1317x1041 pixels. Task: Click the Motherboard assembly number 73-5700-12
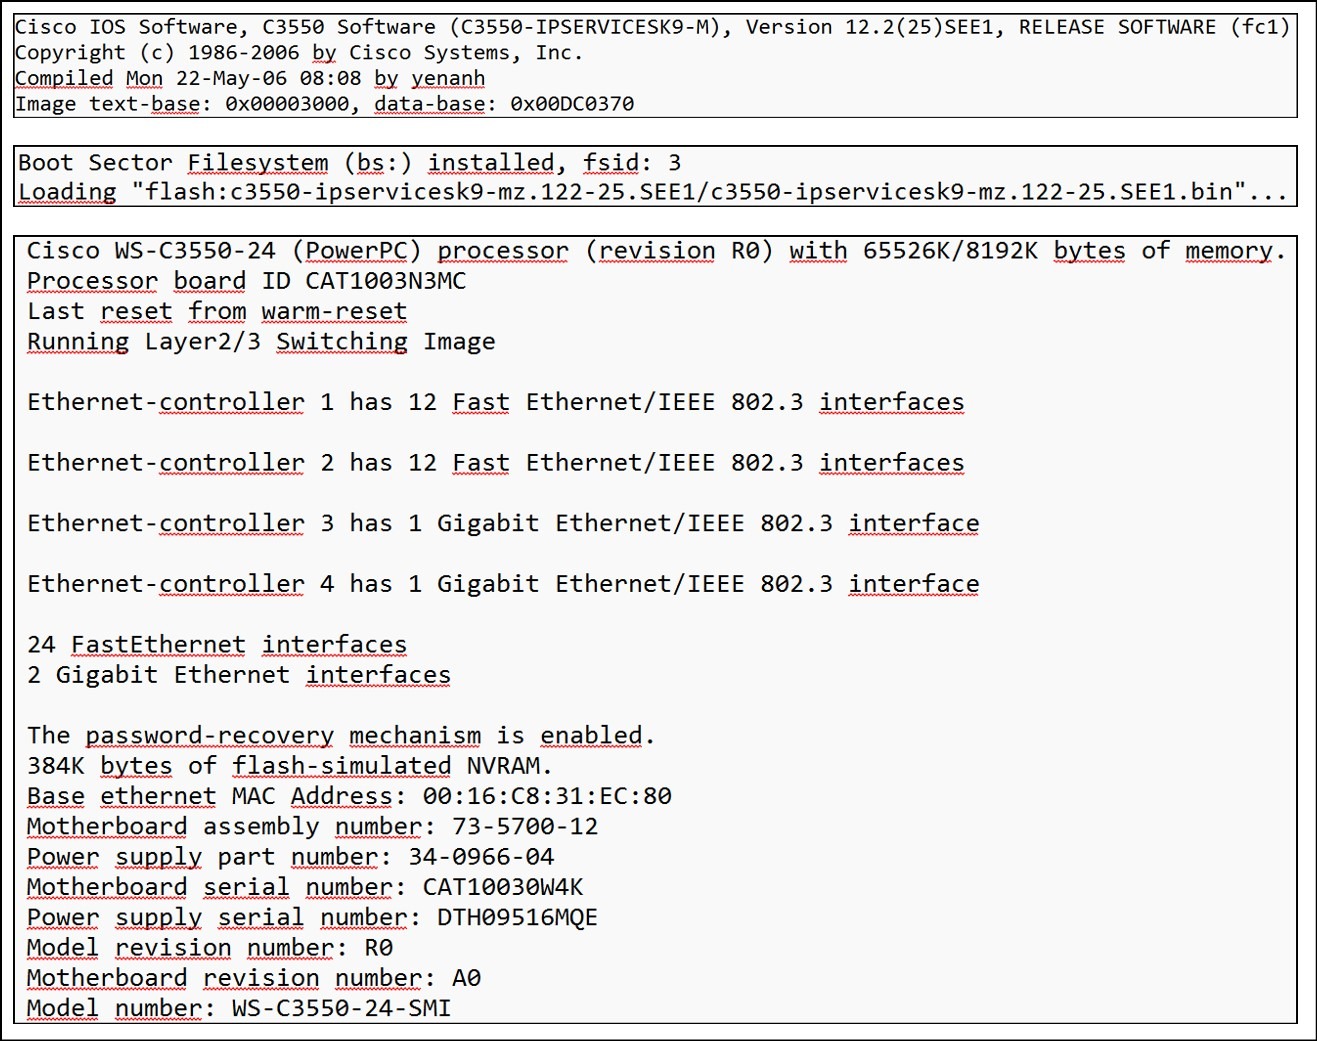tap(312, 827)
